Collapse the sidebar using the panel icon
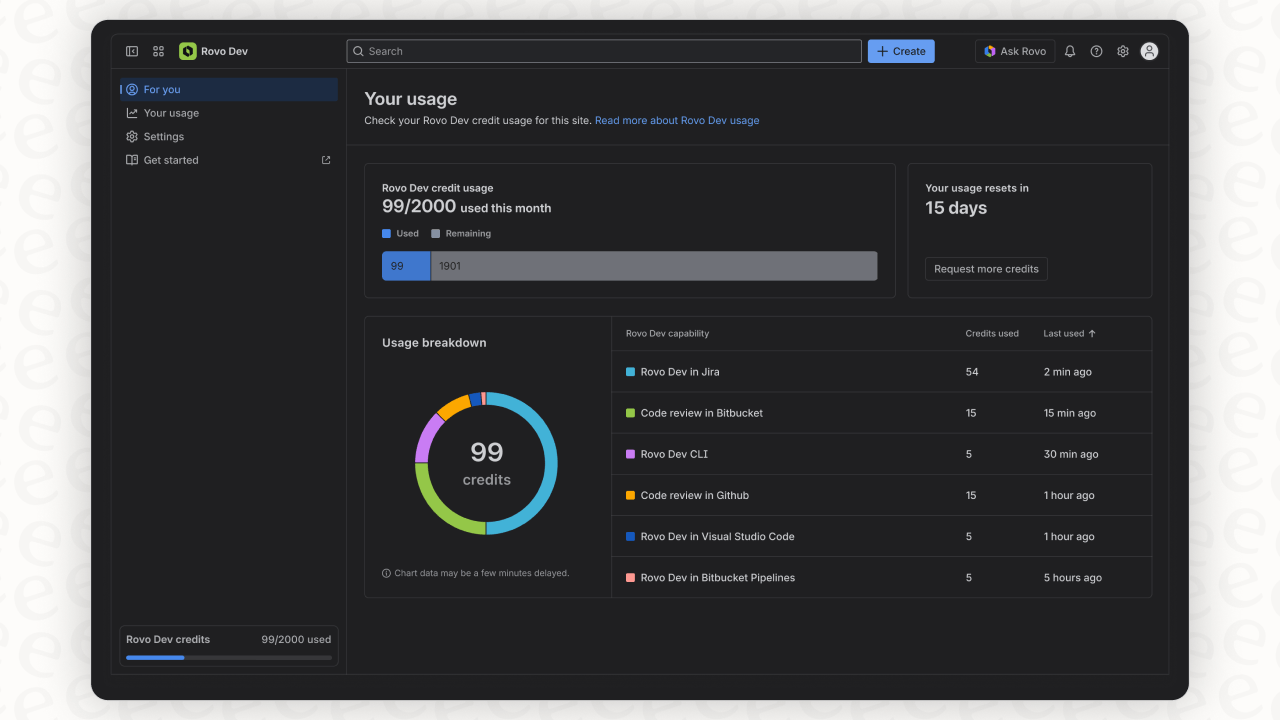 [x=132, y=51]
